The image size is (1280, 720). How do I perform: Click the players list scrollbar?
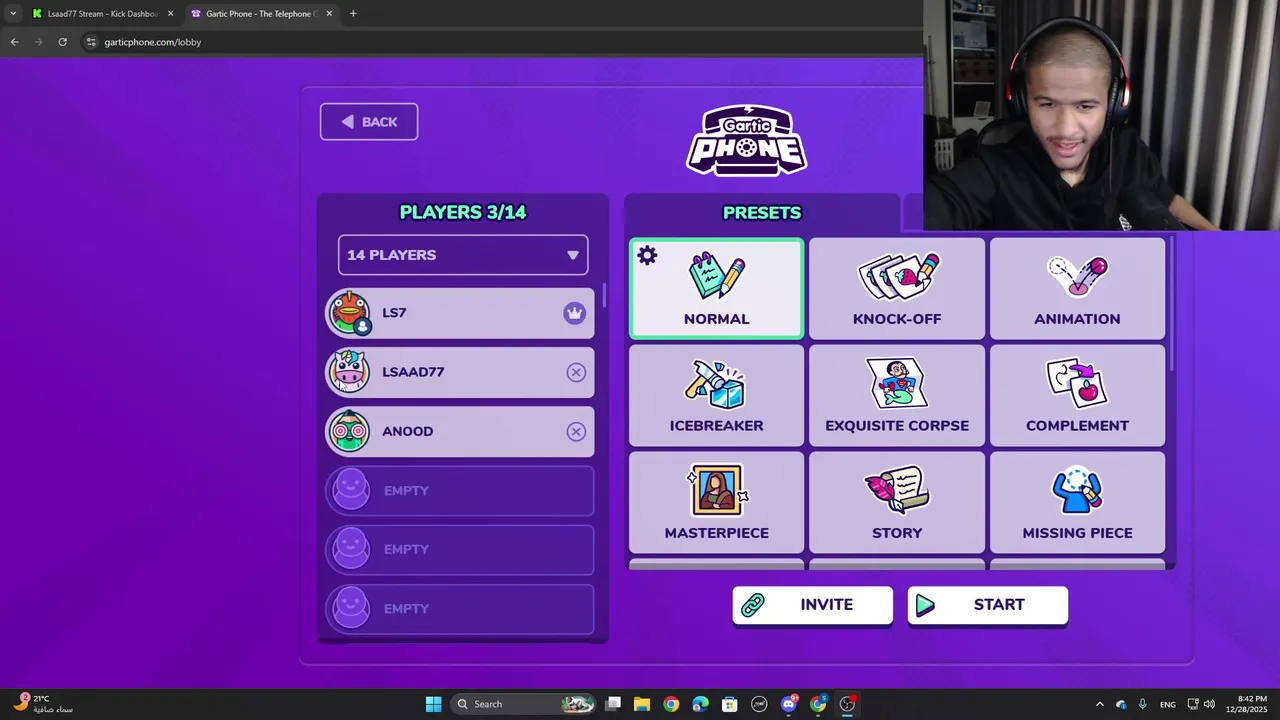(604, 296)
